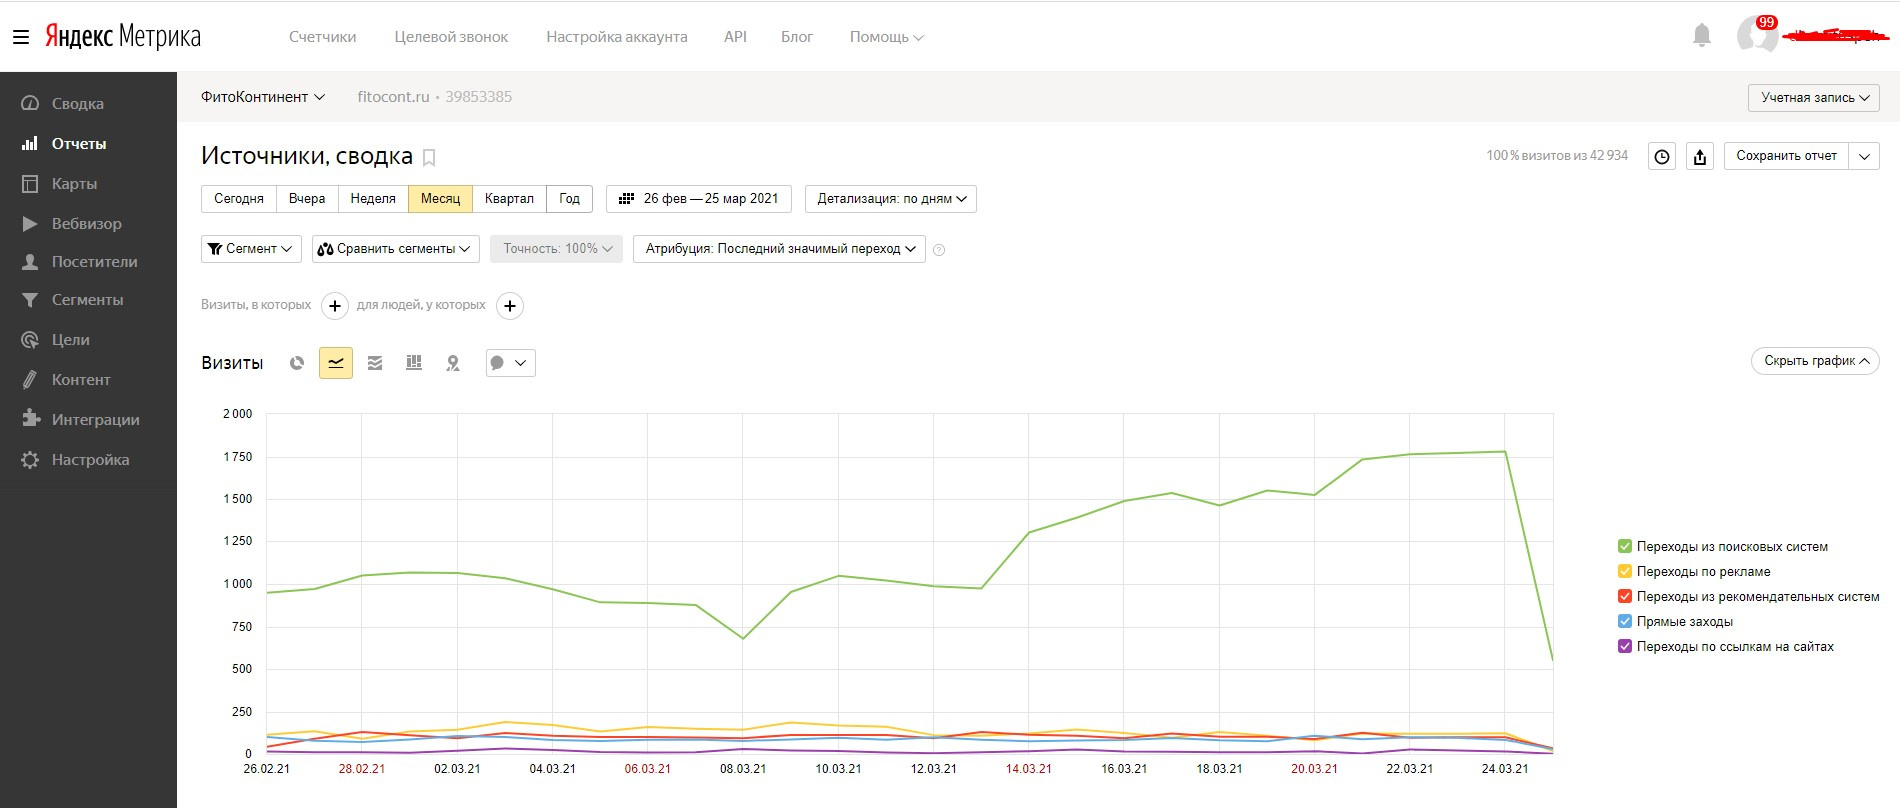Collapse chart with 'Скрыть график'
Screen dimensions: 1900x808
click(x=1815, y=361)
